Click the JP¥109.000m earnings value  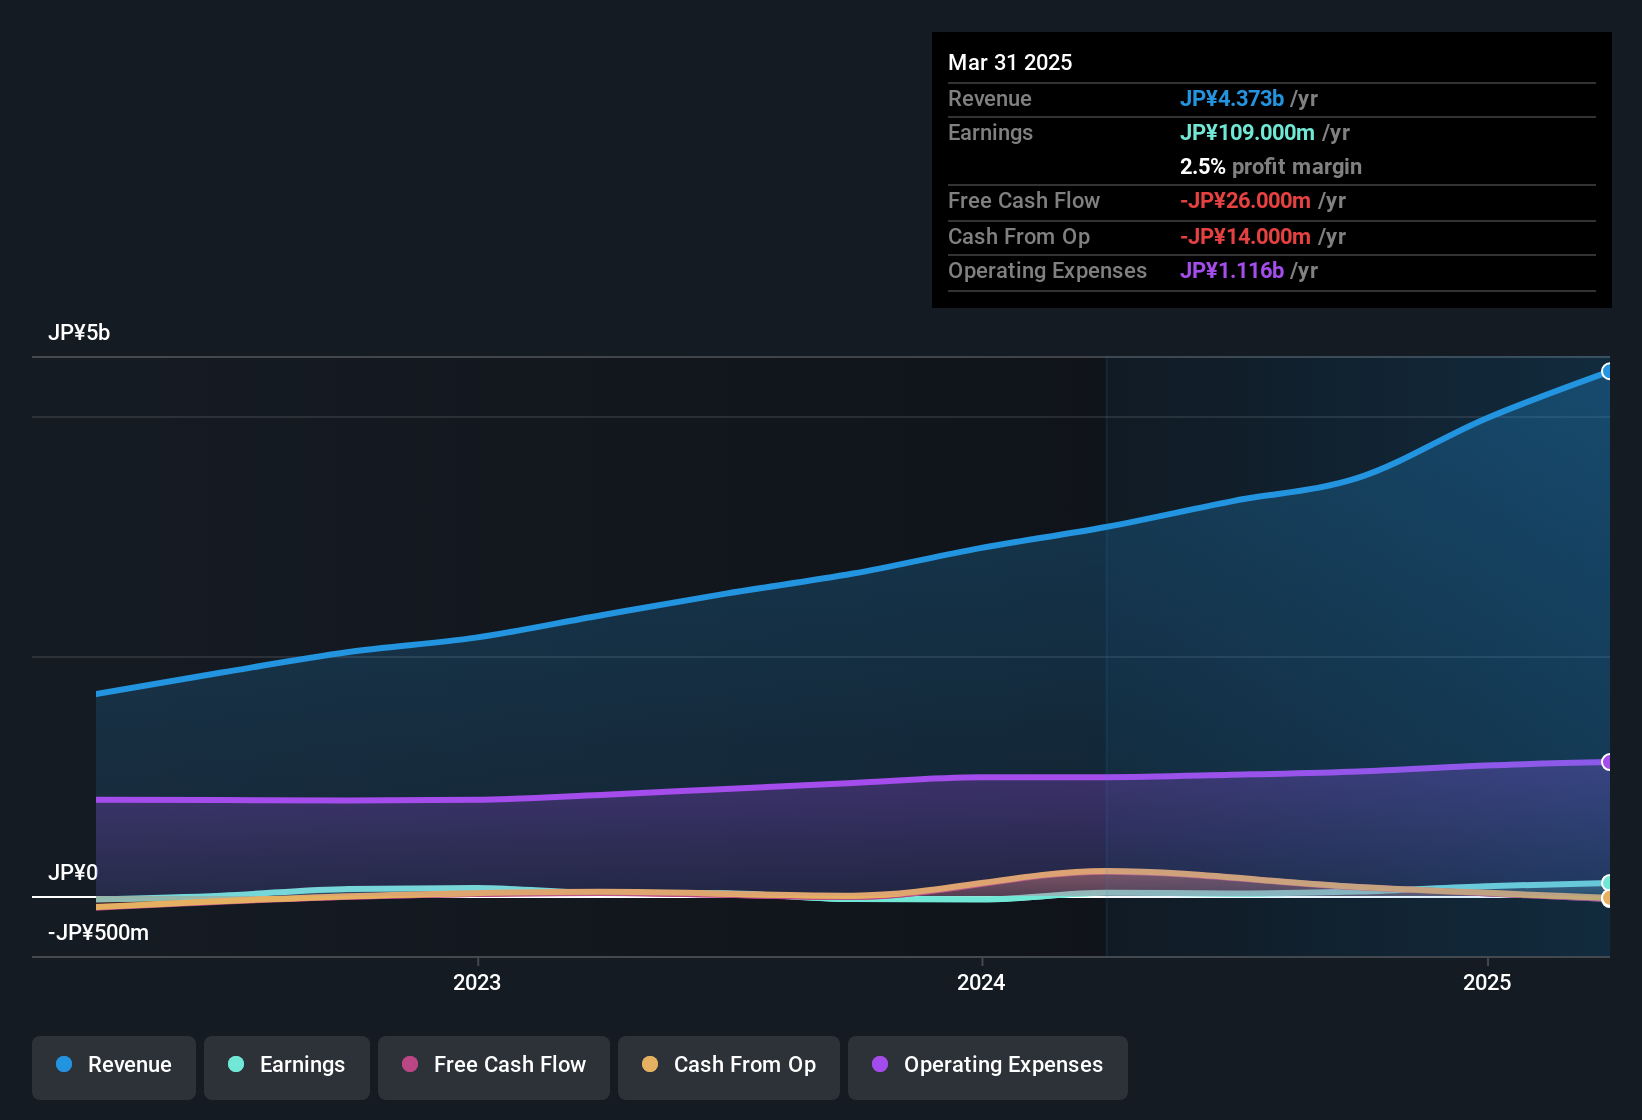(x=1247, y=132)
